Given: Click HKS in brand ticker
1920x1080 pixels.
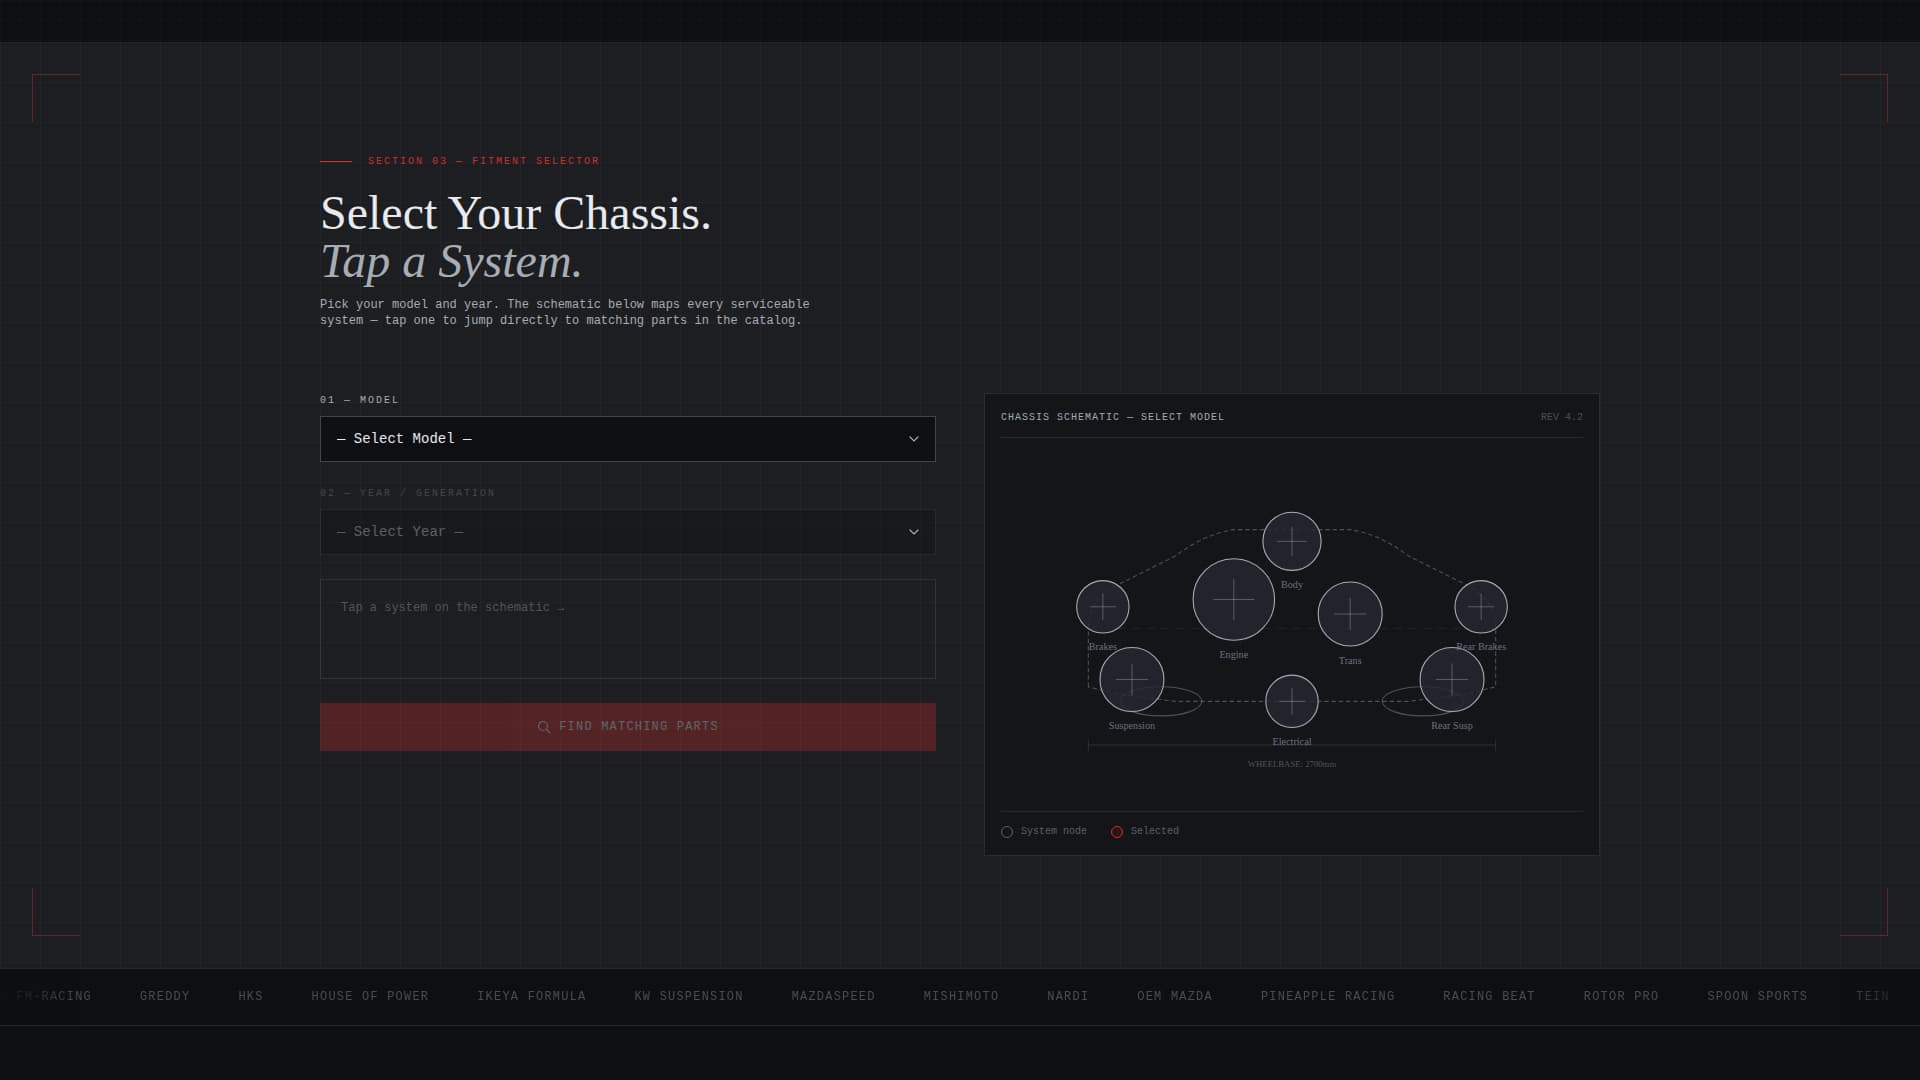Looking at the screenshot, I should (250, 996).
